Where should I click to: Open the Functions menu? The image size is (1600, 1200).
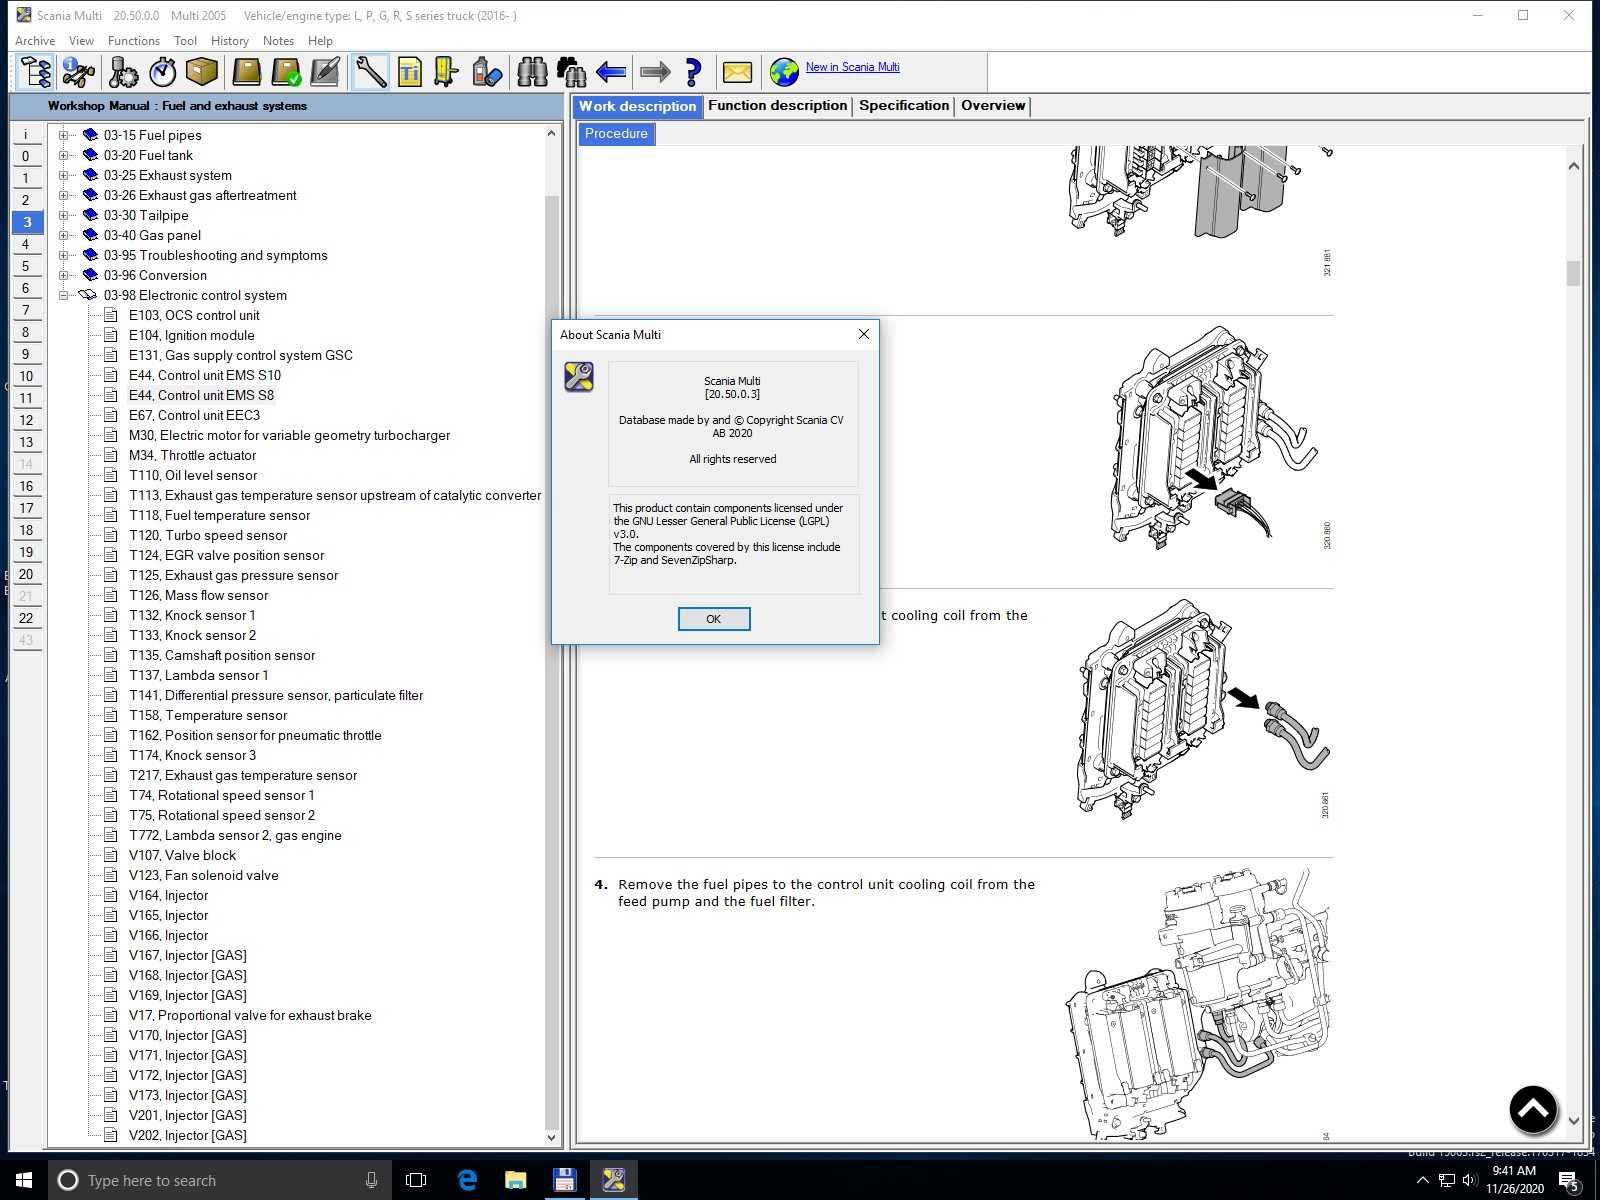point(134,41)
